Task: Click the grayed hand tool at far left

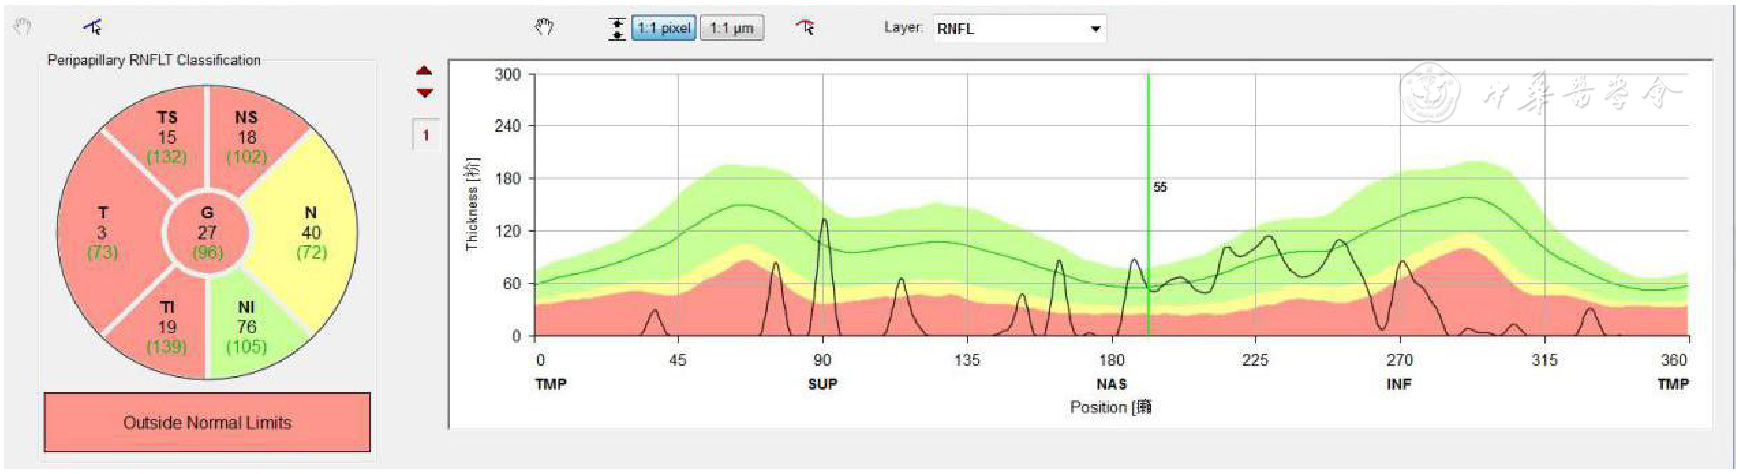Action: [22, 27]
